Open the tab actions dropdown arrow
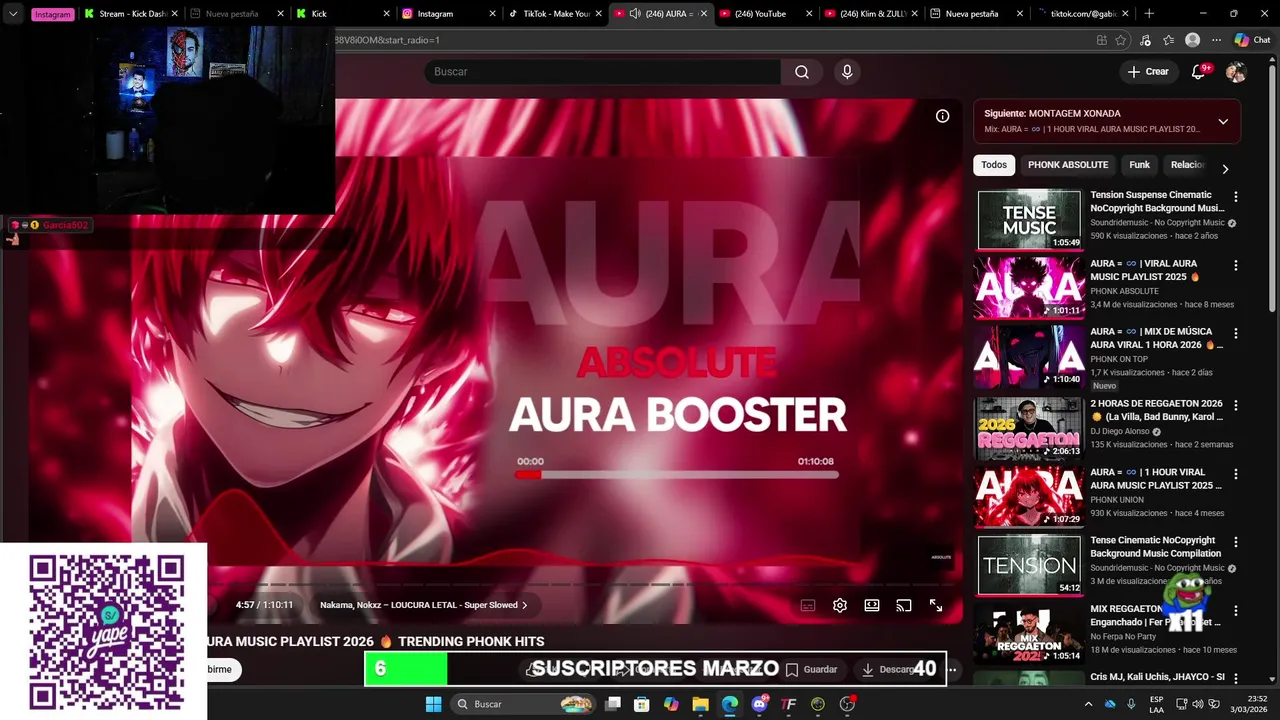Viewport: 1280px width, 720px height. 13,14
